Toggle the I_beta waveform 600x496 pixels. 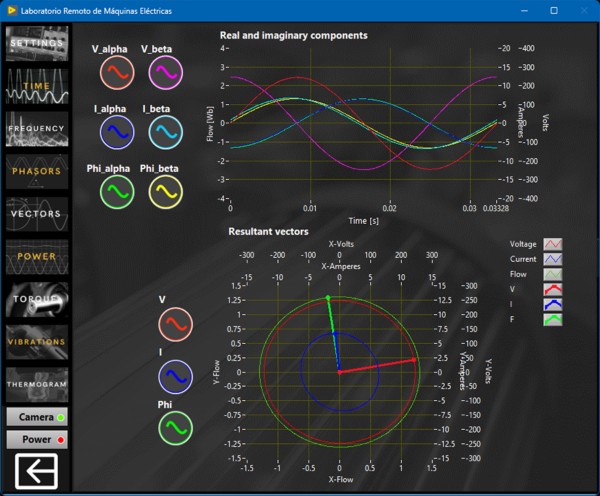coord(165,131)
